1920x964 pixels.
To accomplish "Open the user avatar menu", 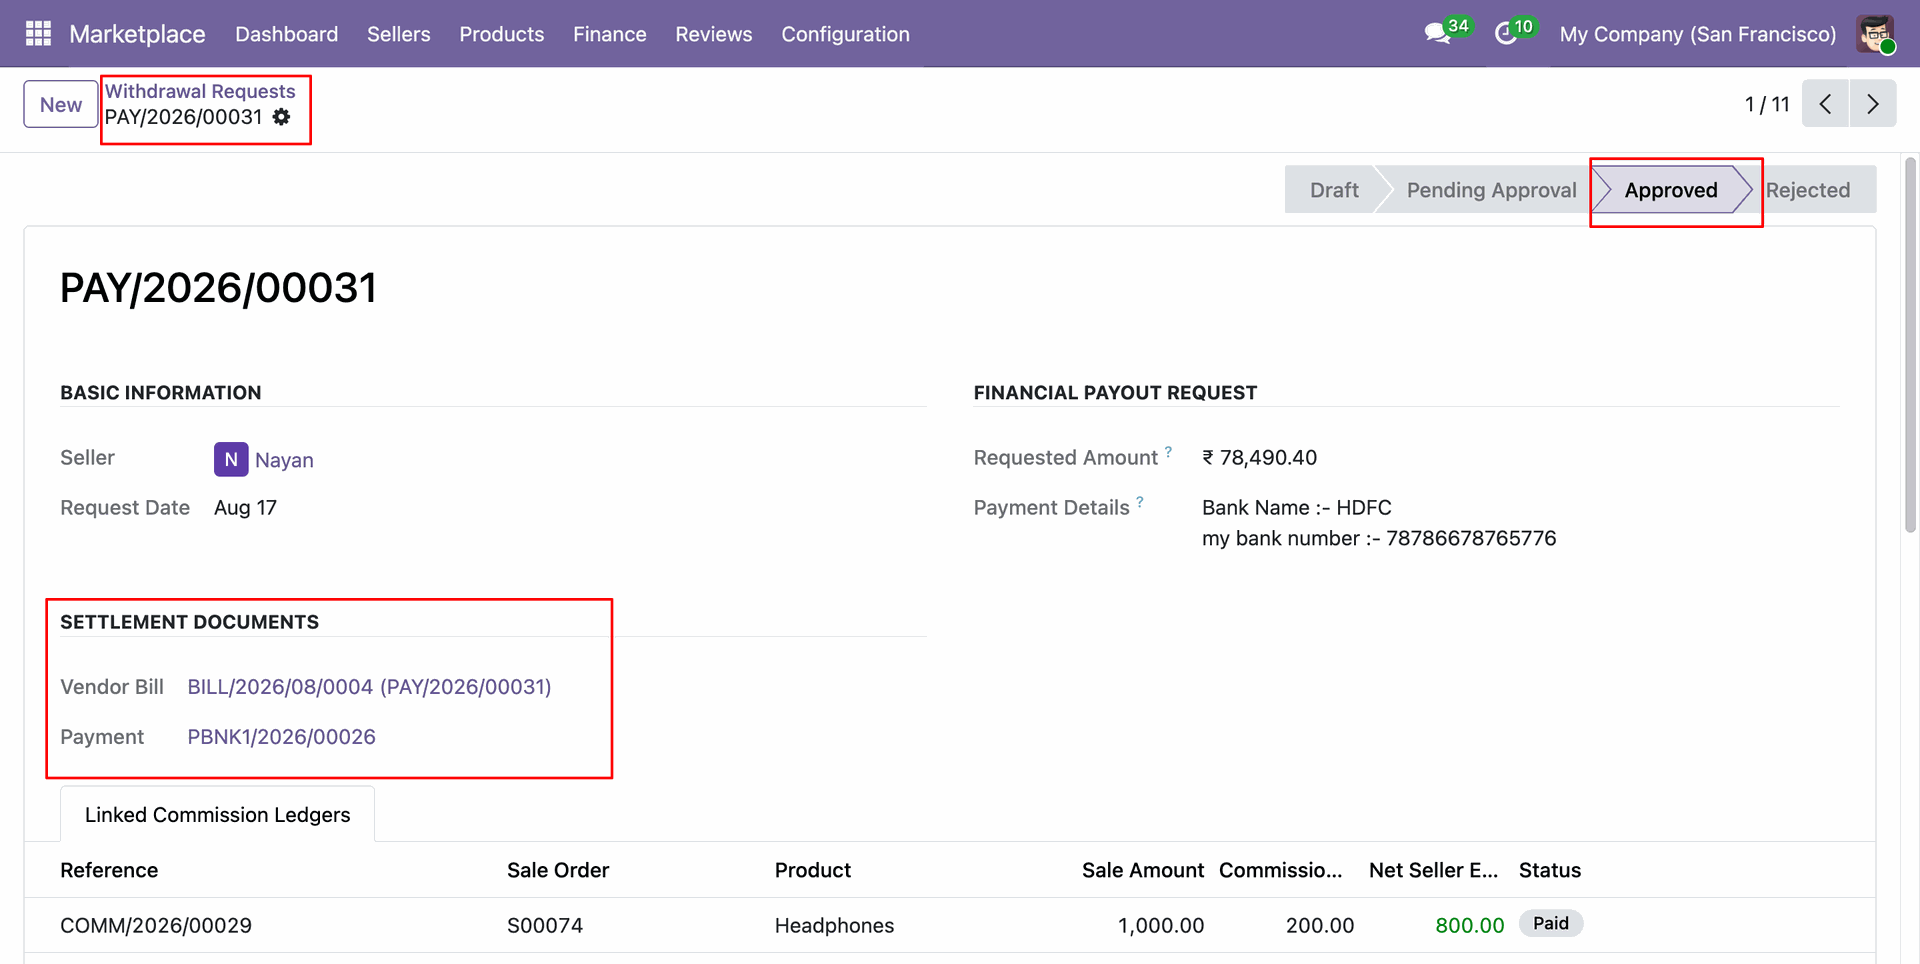I will coord(1875,34).
